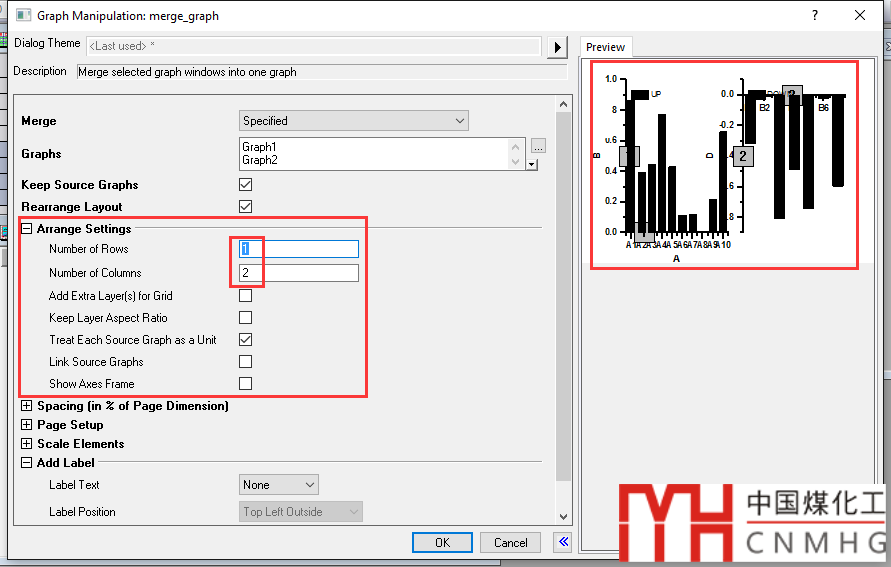Enable Add Extra Layer(s) for Grid
The image size is (891, 567).
point(245,295)
